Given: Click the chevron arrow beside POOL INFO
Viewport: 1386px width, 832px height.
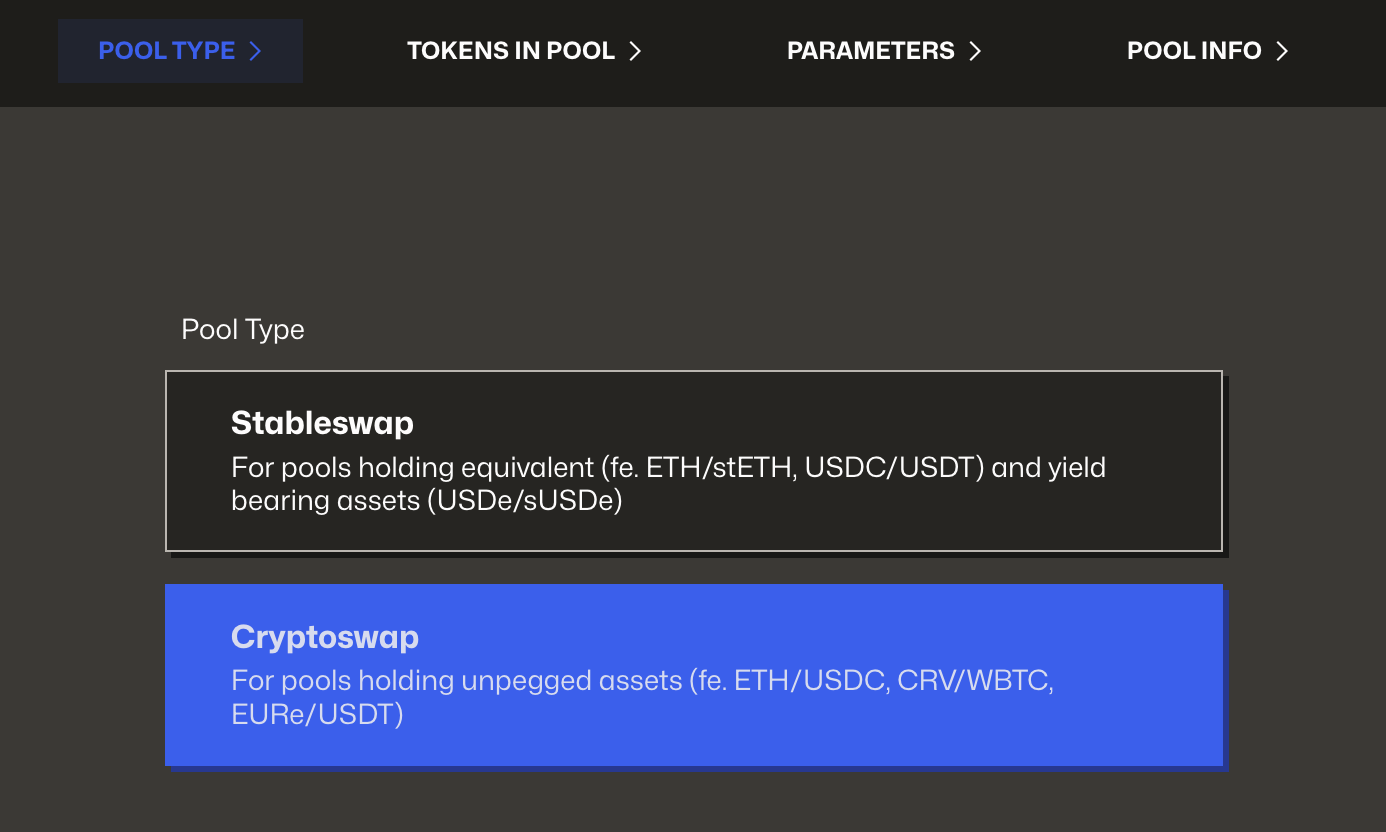Looking at the screenshot, I should click(1282, 51).
